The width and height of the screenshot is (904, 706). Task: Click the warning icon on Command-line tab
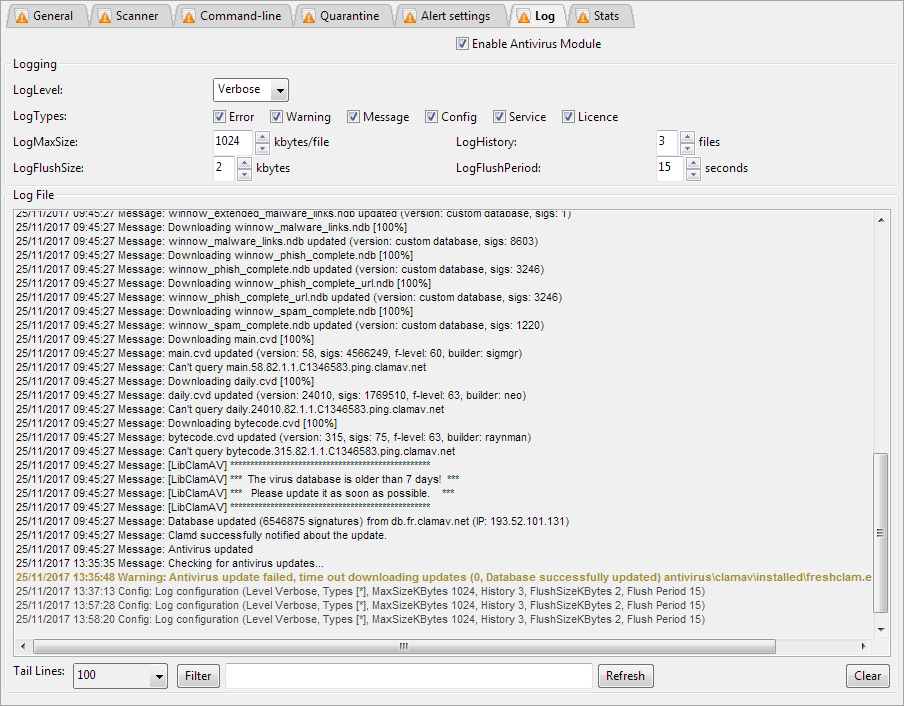pos(187,16)
